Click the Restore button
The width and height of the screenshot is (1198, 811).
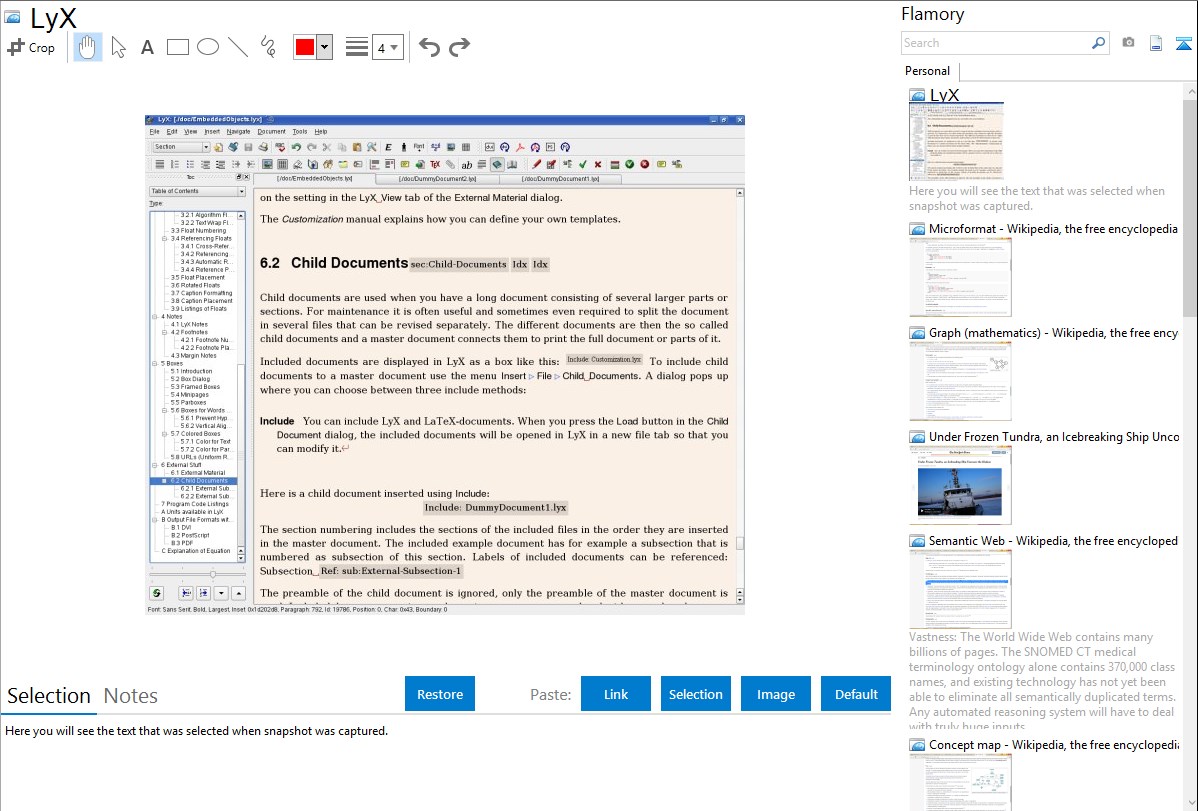(440, 694)
